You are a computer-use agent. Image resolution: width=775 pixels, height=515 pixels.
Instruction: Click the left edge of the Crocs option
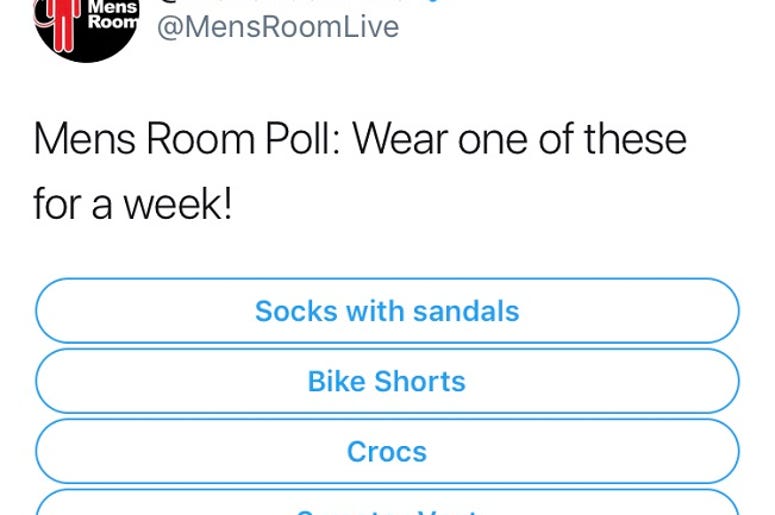point(54,451)
